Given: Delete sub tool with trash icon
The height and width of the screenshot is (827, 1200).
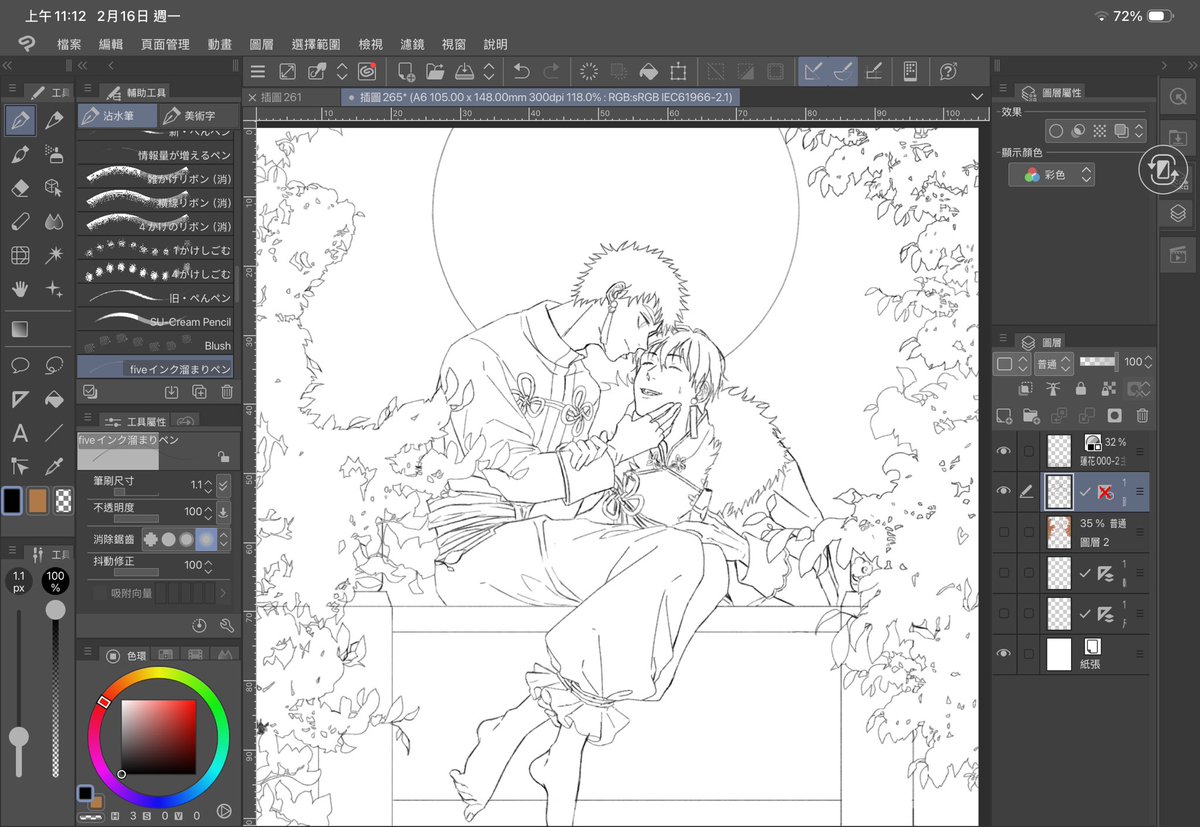Looking at the screenshot, I should tap(227, 392).
